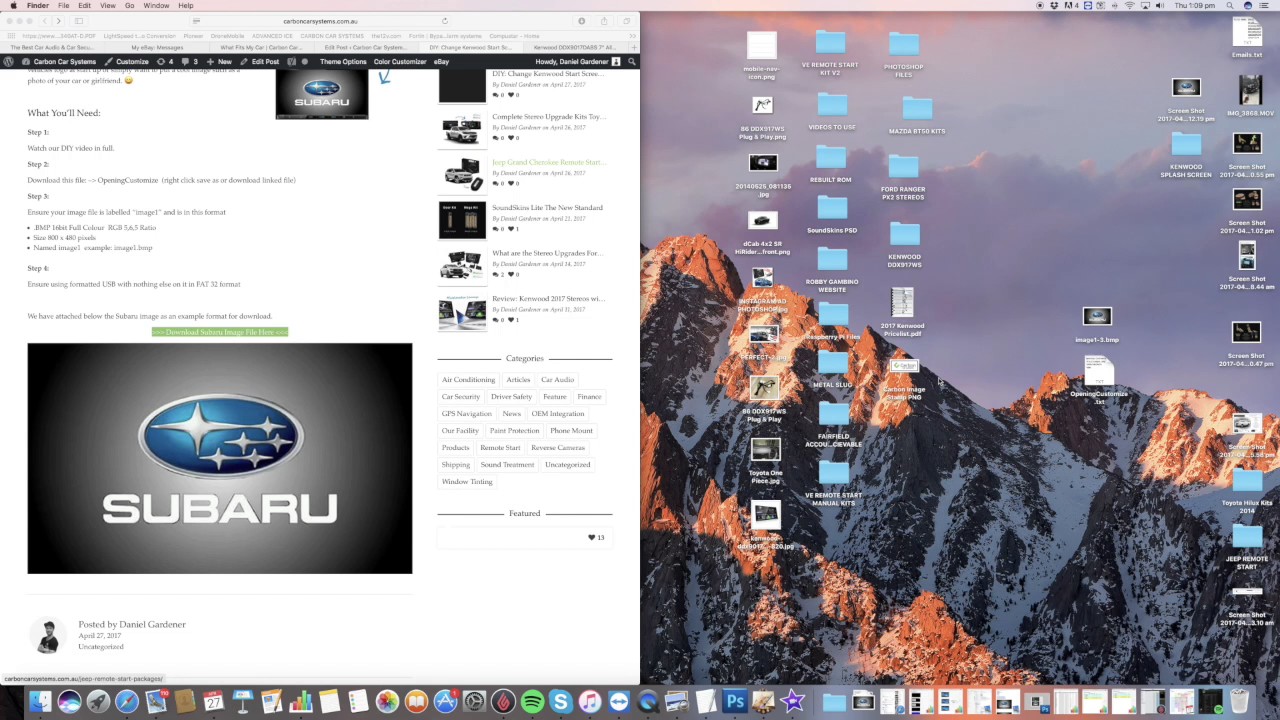Open iMovie star icon in Dock

(x=793, y=702)
